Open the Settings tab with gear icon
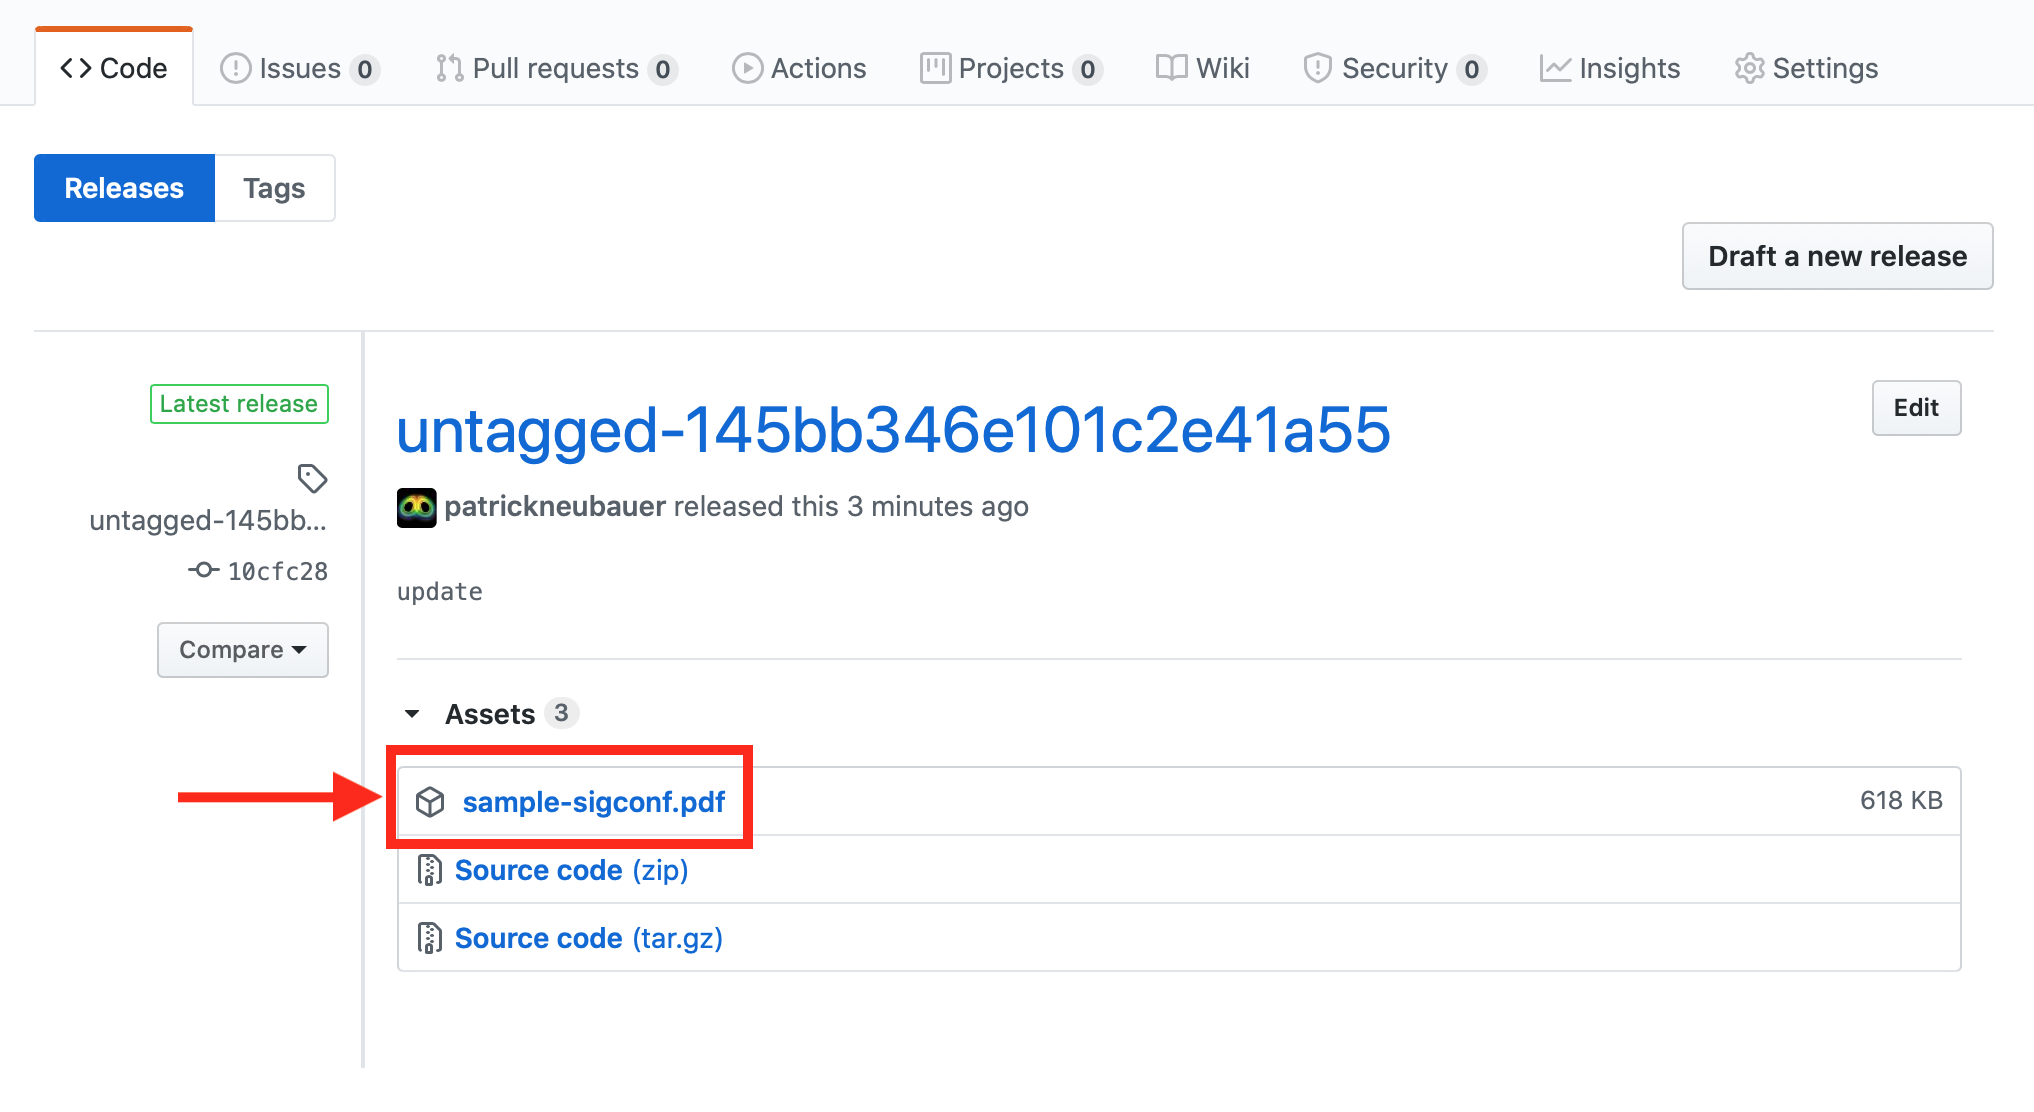 [1806, 68]
